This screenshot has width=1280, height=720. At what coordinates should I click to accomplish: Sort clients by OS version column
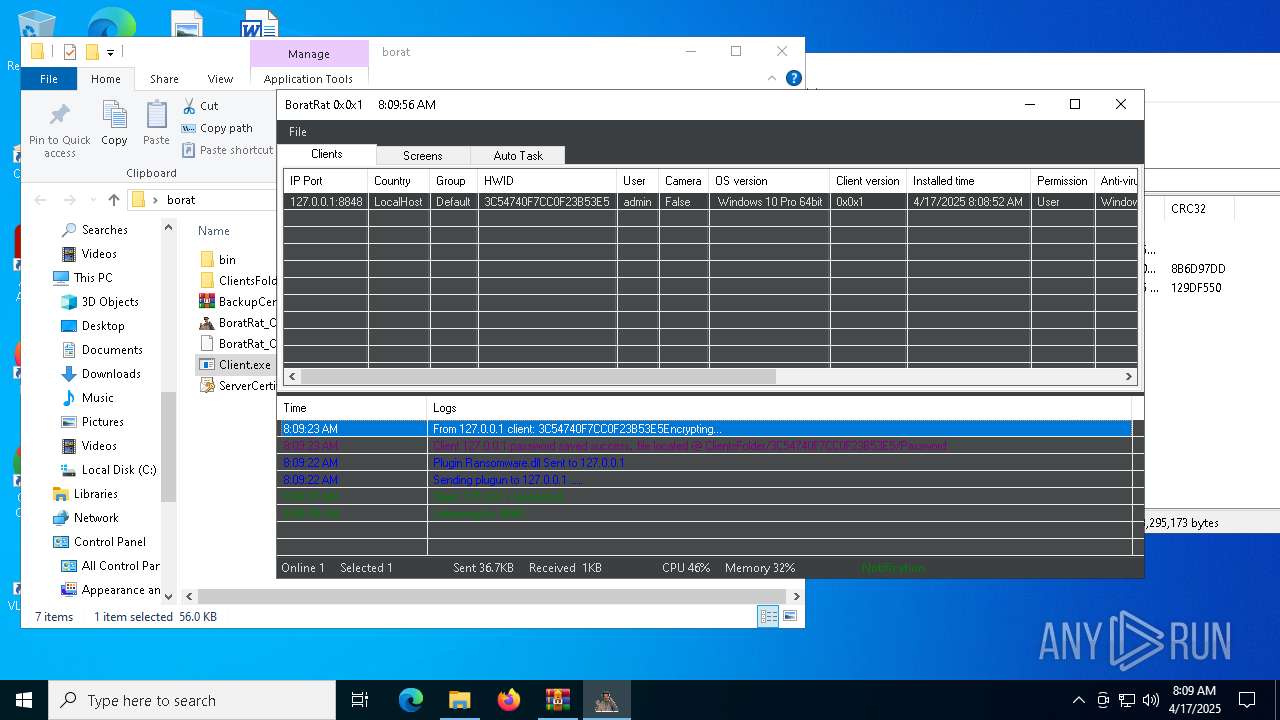tap(770, 181)
